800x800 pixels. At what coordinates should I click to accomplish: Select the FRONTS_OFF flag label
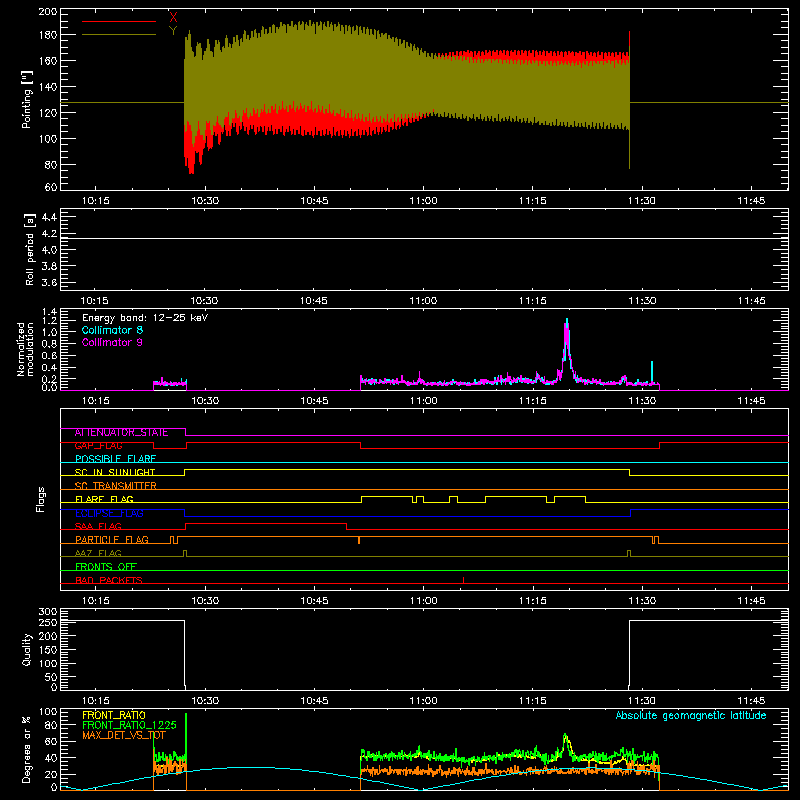(x=106, y=567)
